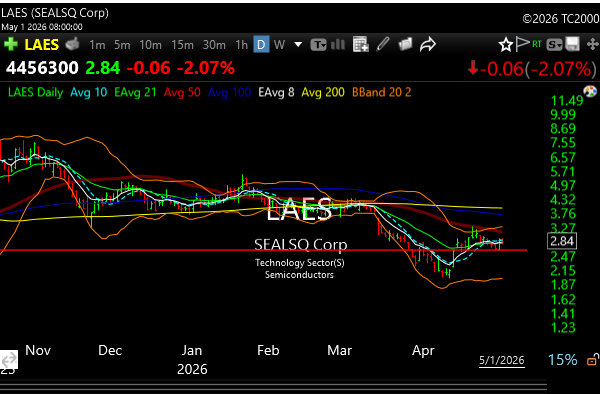Click the bar chart style icon
Image resolution: width=600 pixels, height=394 pixels.
[x=338, y=45]
